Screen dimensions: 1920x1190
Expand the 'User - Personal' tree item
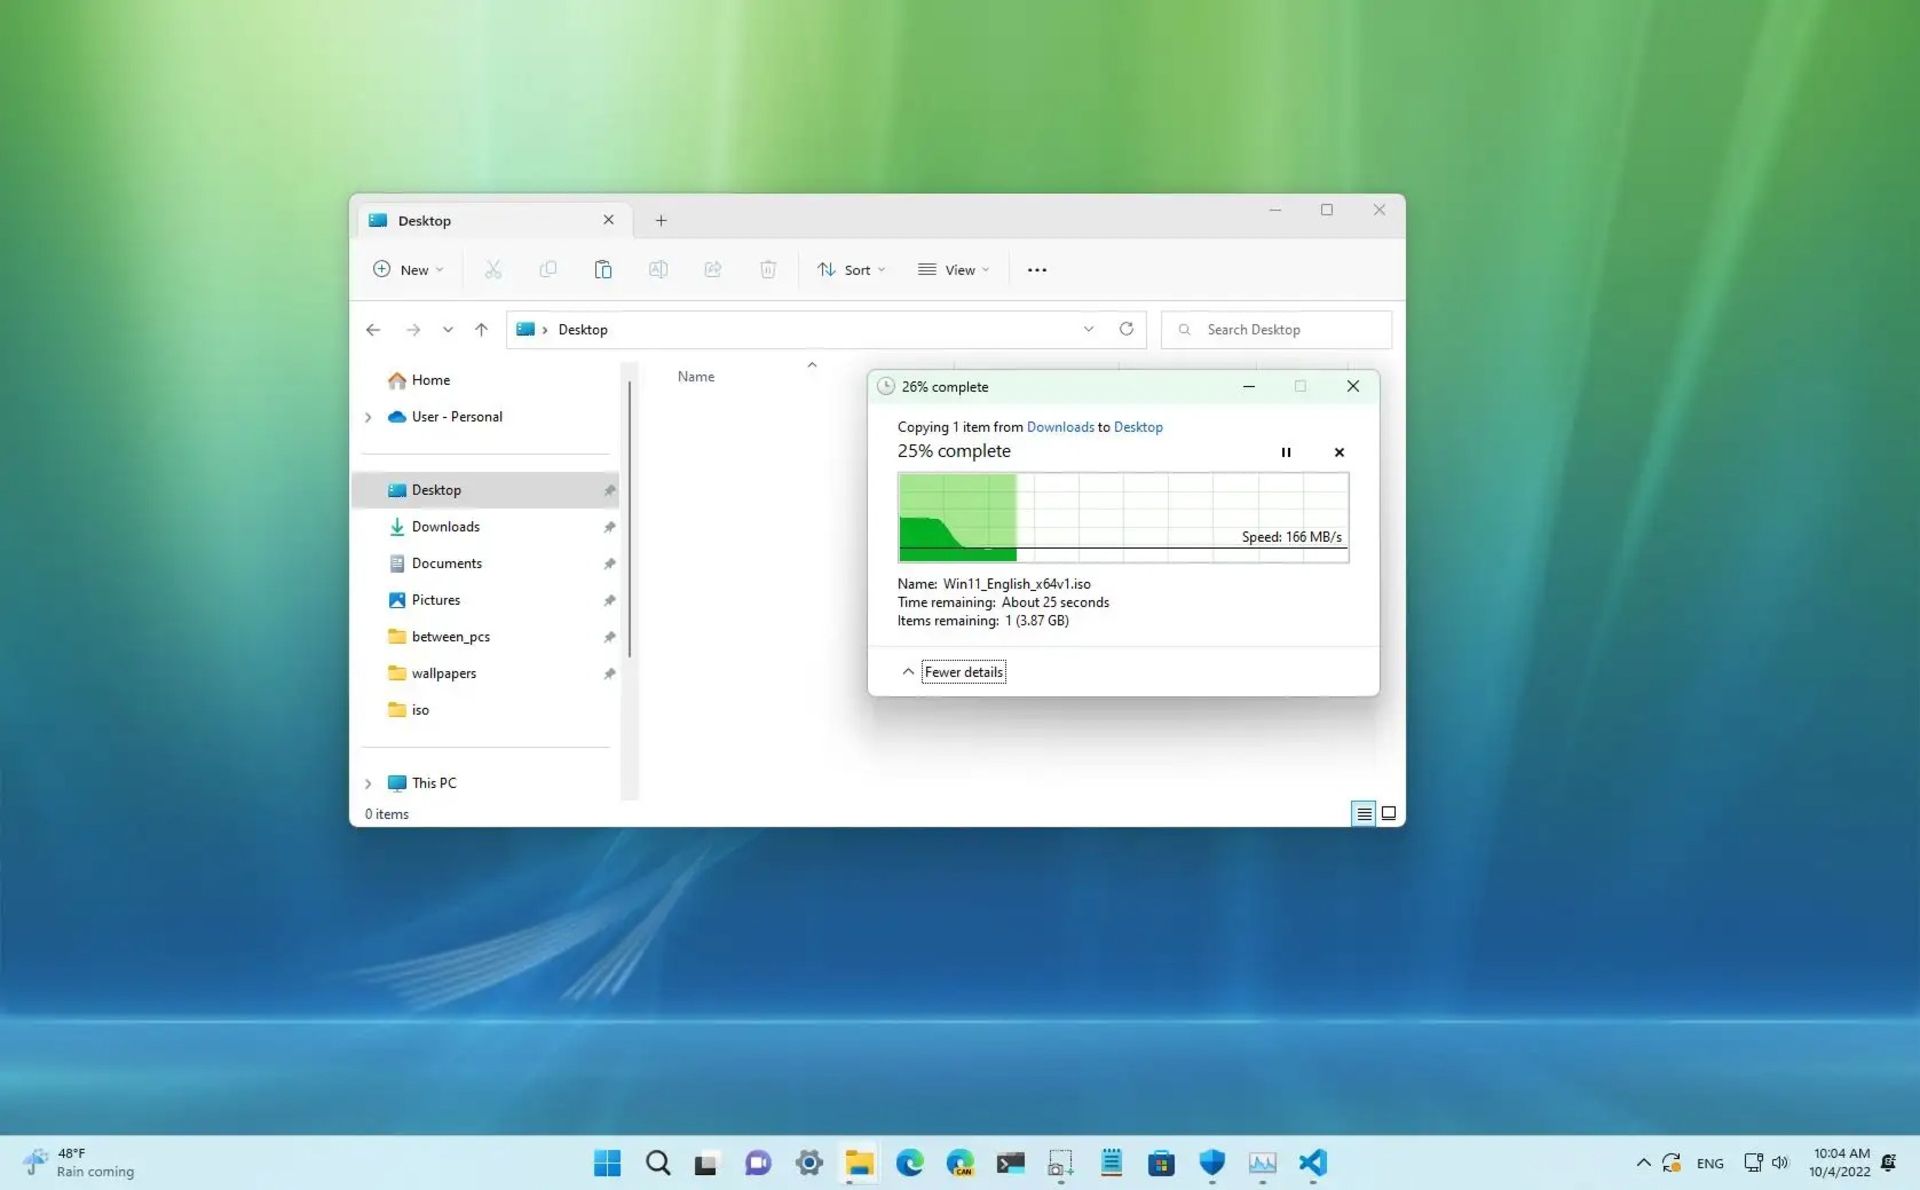[368, 417]
